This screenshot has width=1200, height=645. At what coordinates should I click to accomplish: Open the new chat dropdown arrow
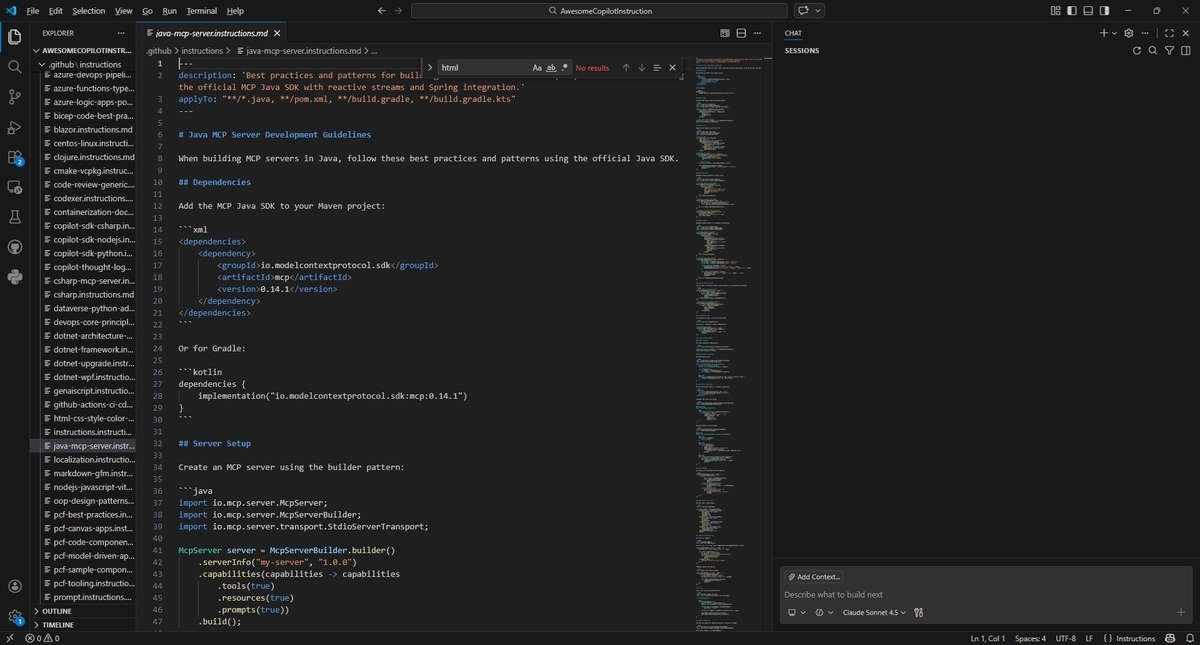(x=1116, y=33)
